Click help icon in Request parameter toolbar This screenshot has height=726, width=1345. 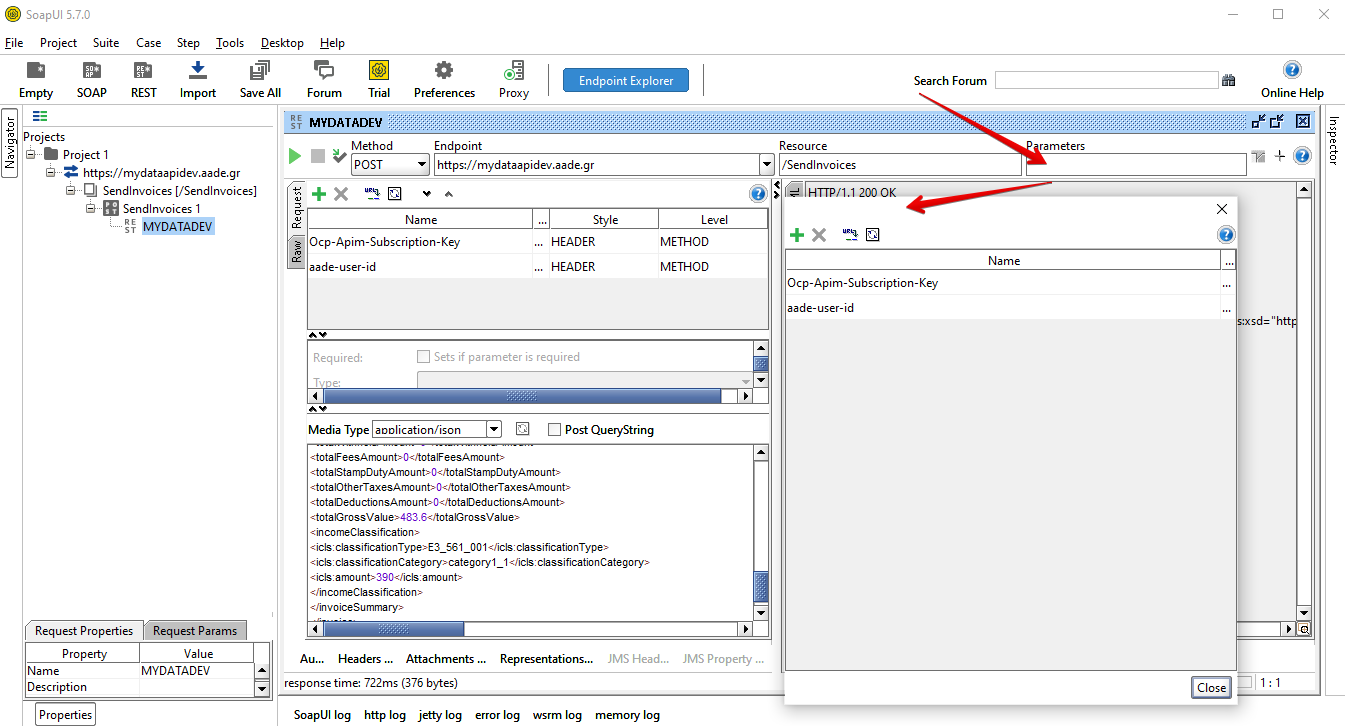(x=758, y=194)
